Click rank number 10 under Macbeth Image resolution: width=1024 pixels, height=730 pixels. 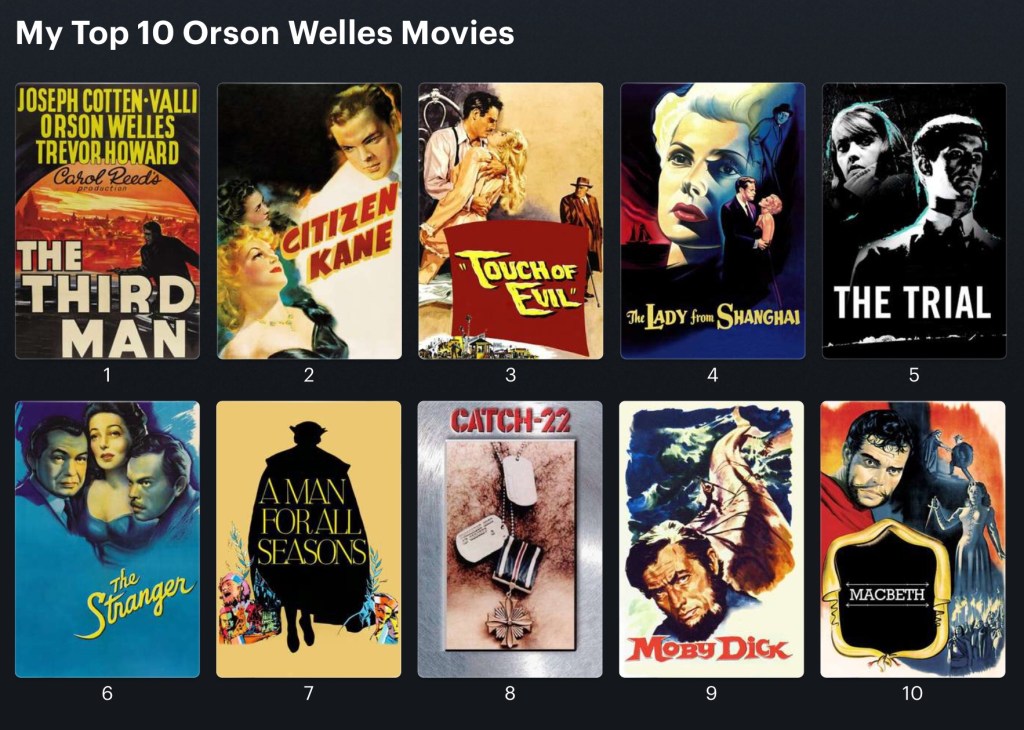coord(912,693)
